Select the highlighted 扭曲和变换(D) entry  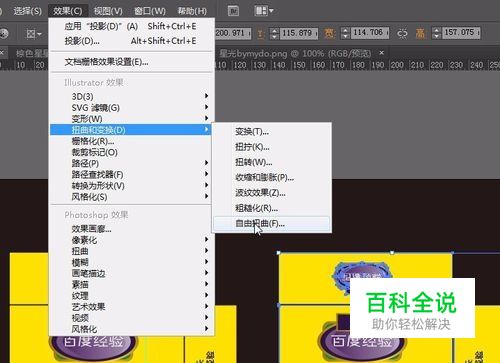tap(131, 129)
